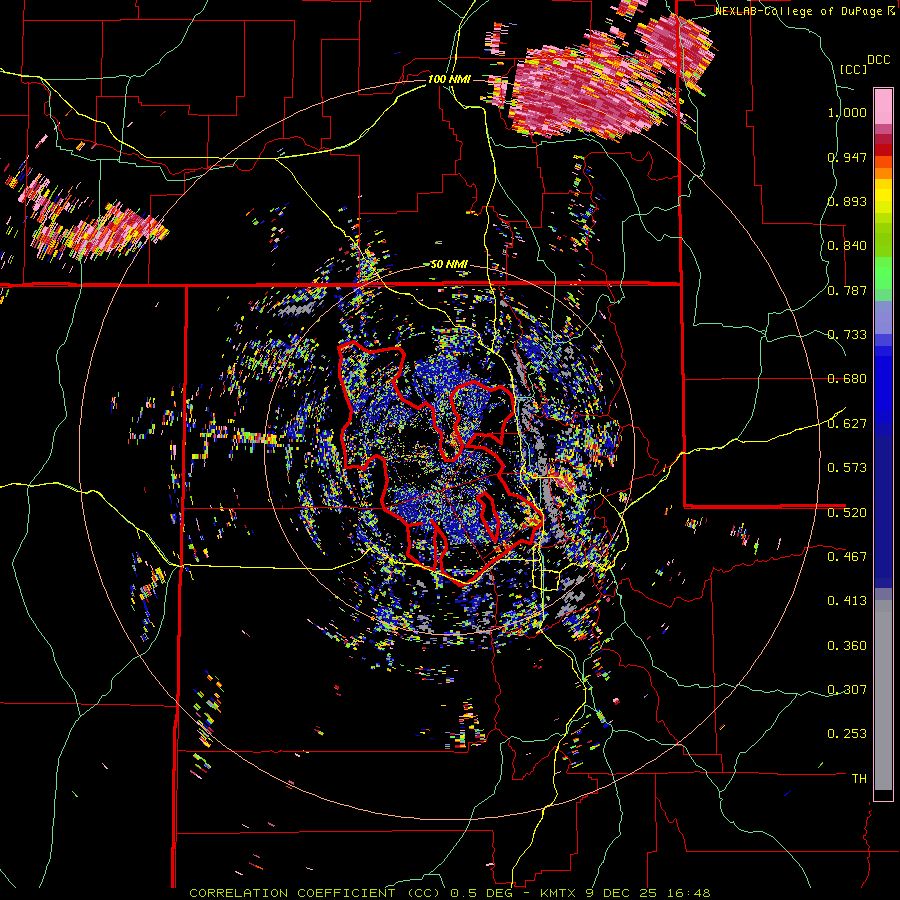Screen dimensions: 900x900
Task: Click the 0.627 legend value
Action: (847, 424)
